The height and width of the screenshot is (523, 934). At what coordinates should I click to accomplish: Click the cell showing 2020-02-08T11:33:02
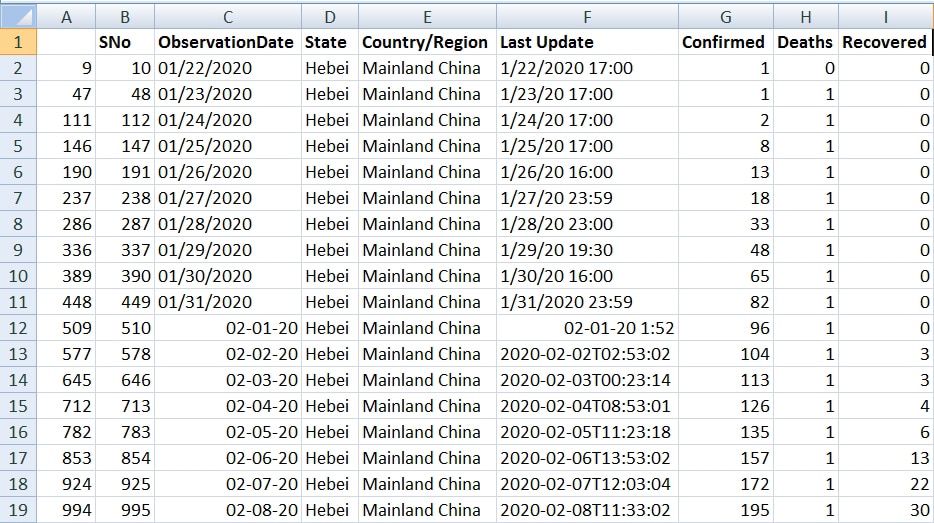click(x=585, y=510)
